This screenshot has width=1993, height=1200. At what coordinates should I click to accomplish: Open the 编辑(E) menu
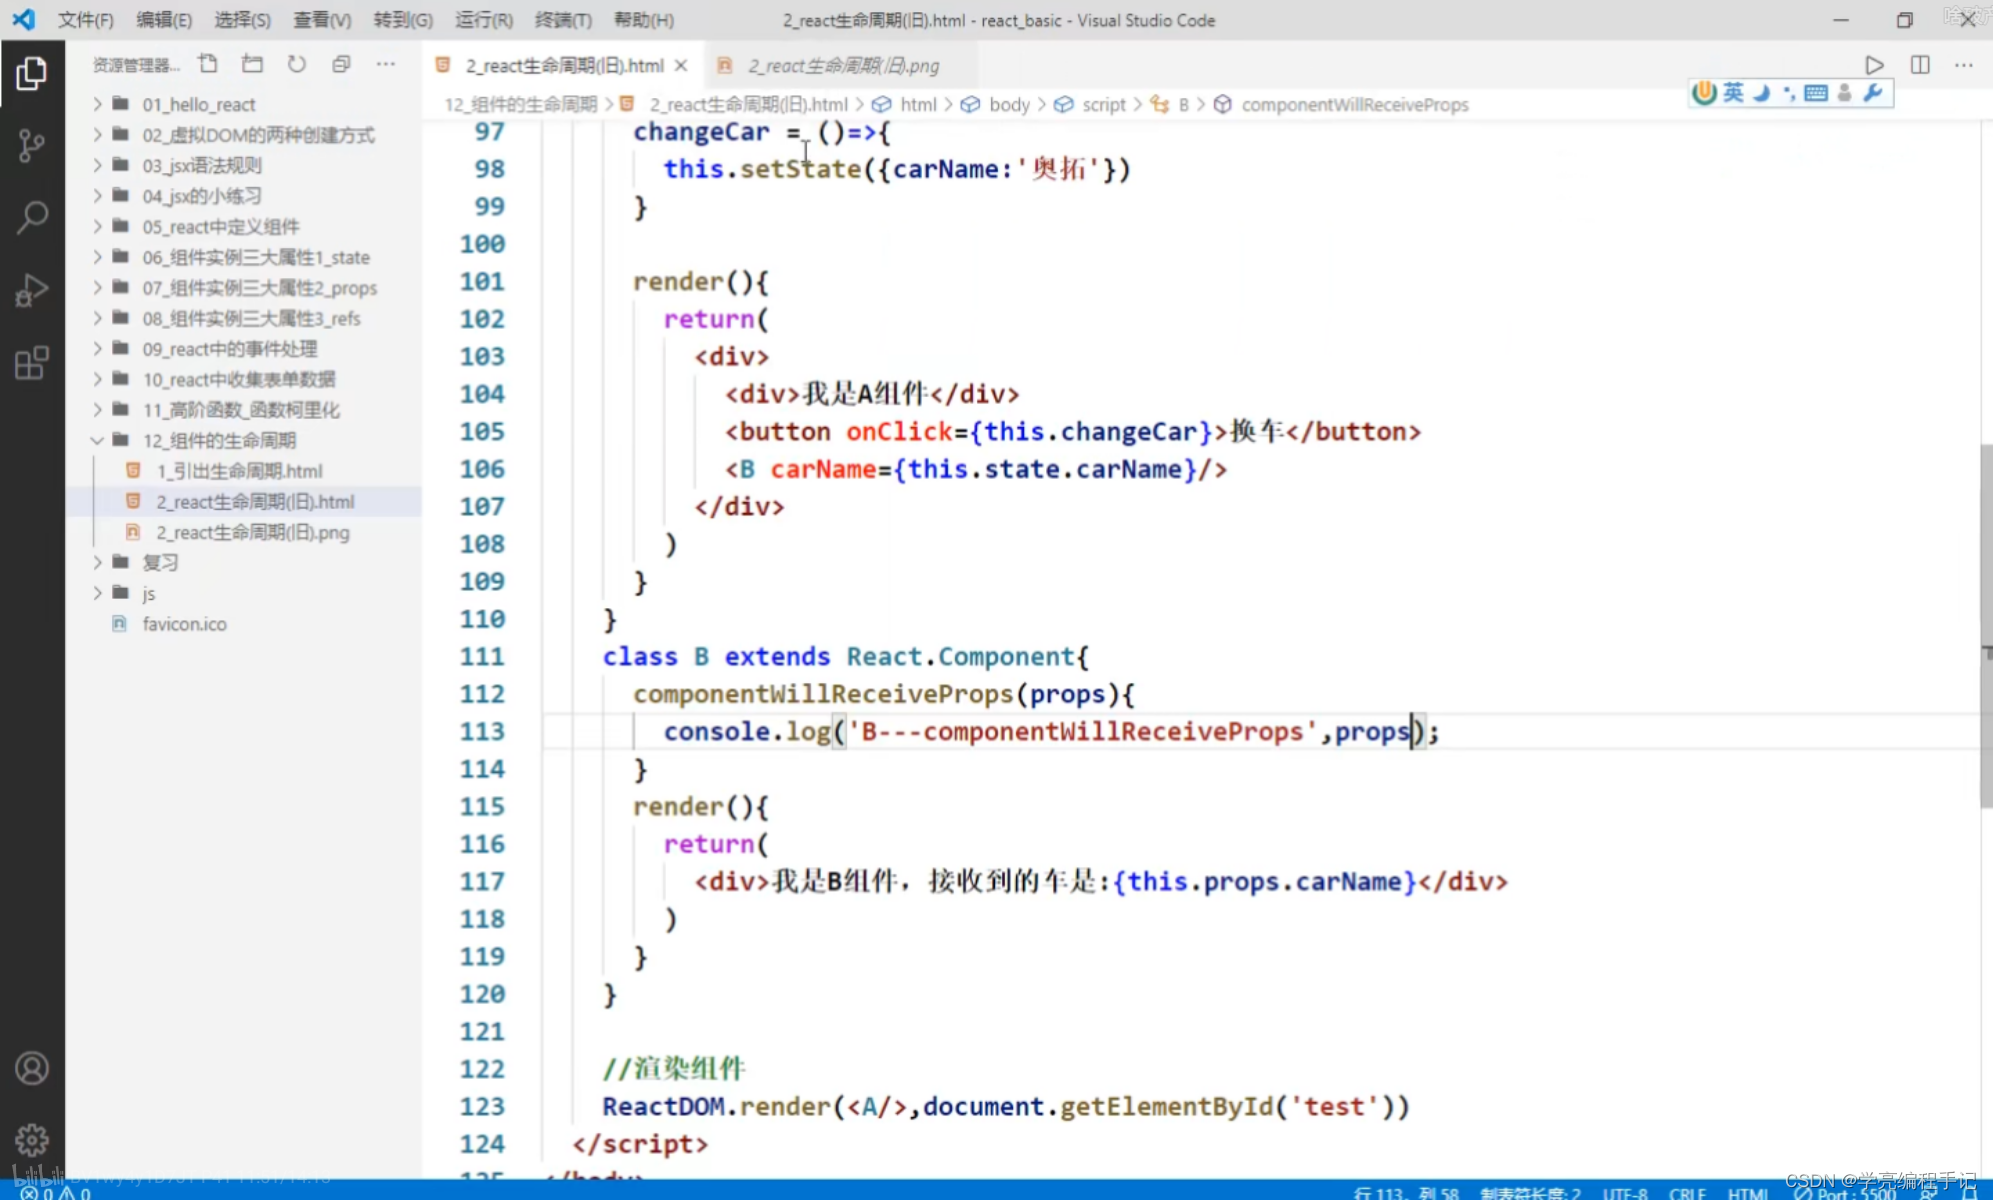pos(164,20)
